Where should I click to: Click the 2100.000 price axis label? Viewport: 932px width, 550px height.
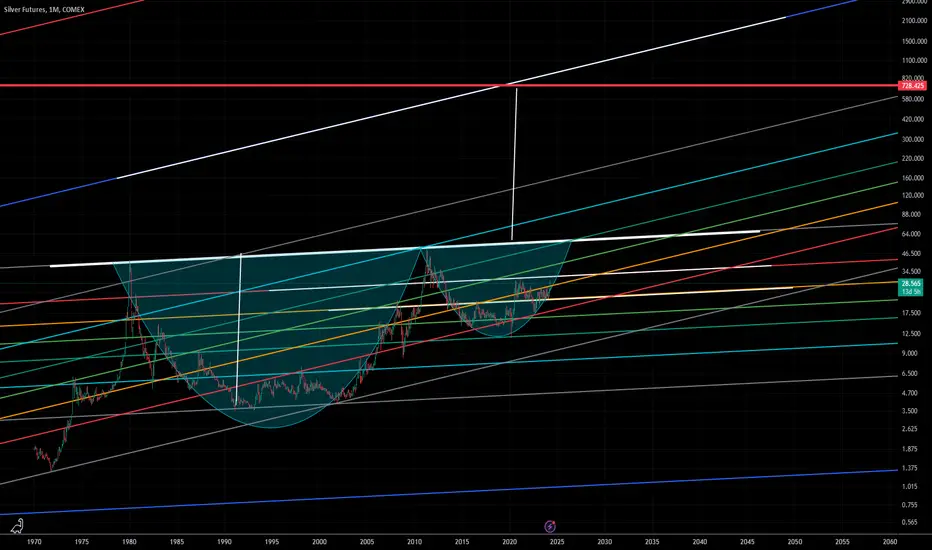(x=914, y=21)
